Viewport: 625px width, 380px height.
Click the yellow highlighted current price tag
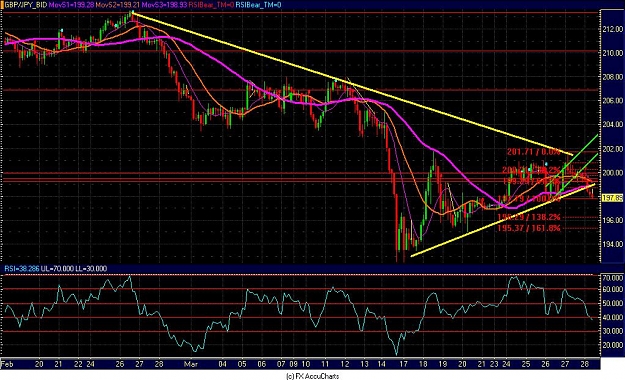click(612, 198)
